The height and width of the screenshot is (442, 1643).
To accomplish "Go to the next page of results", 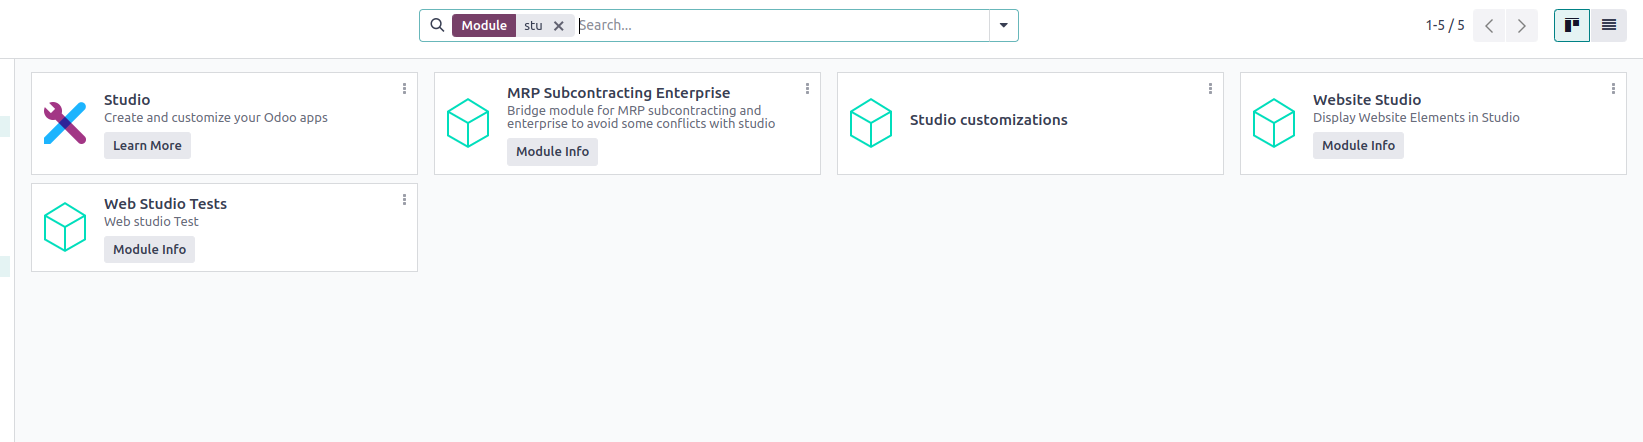I will point(1521,26).
